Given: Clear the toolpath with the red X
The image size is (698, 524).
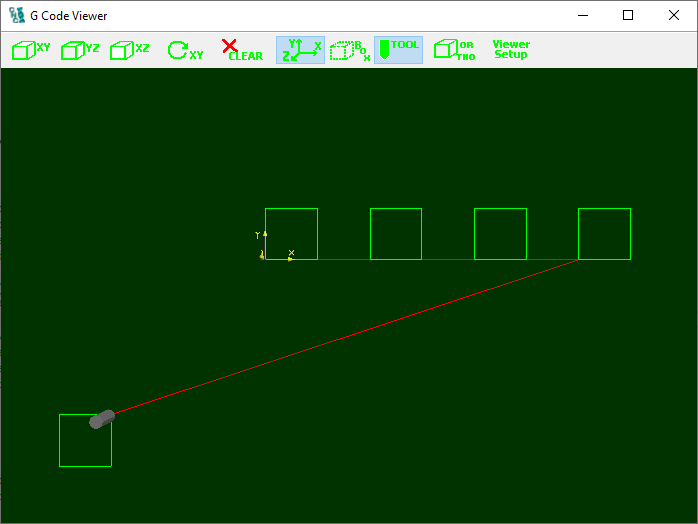Looking at the screenshot, I should (x=241, y=50).
